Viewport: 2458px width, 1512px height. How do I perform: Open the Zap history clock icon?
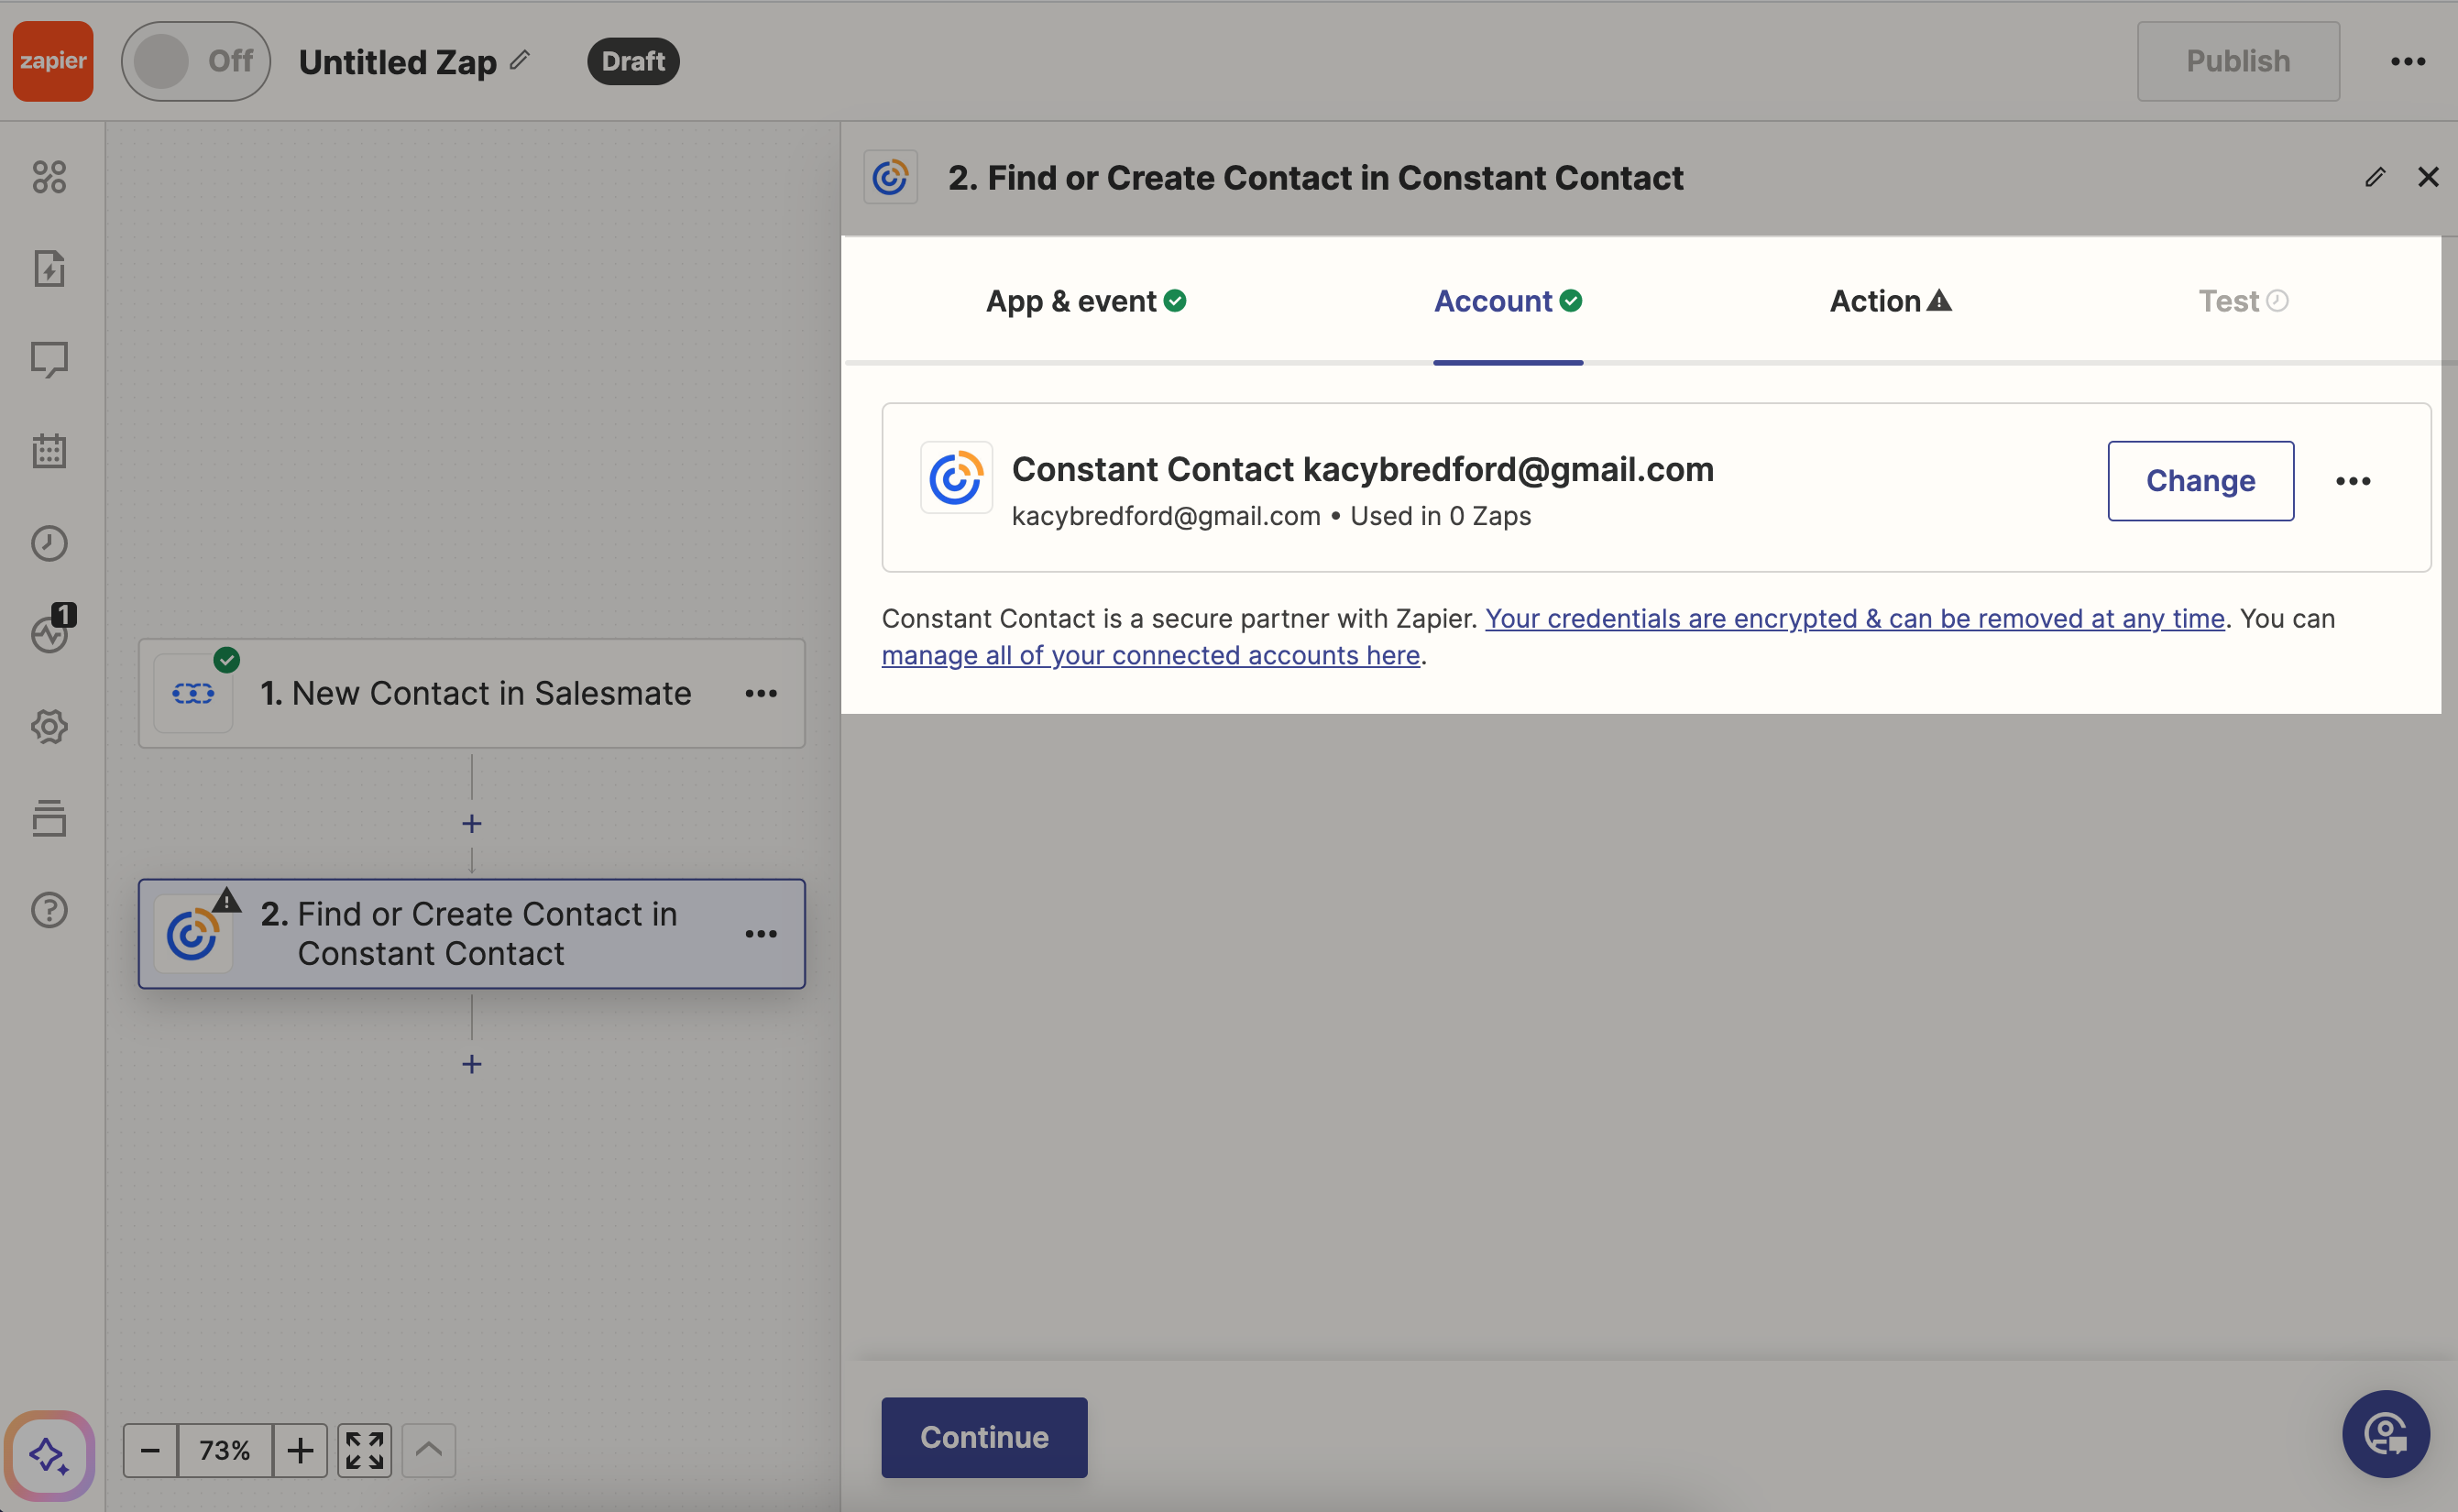pos(49,543)
